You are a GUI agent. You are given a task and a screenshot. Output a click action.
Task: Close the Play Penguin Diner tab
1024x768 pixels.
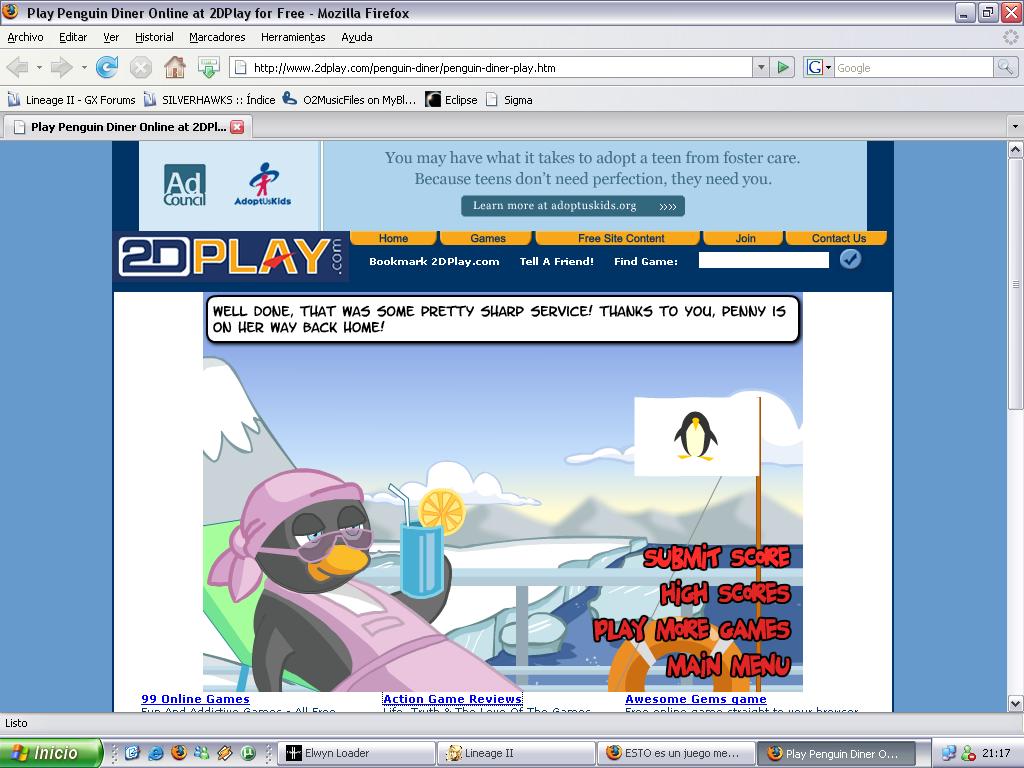pyautogui.click(x=238, y=127)
